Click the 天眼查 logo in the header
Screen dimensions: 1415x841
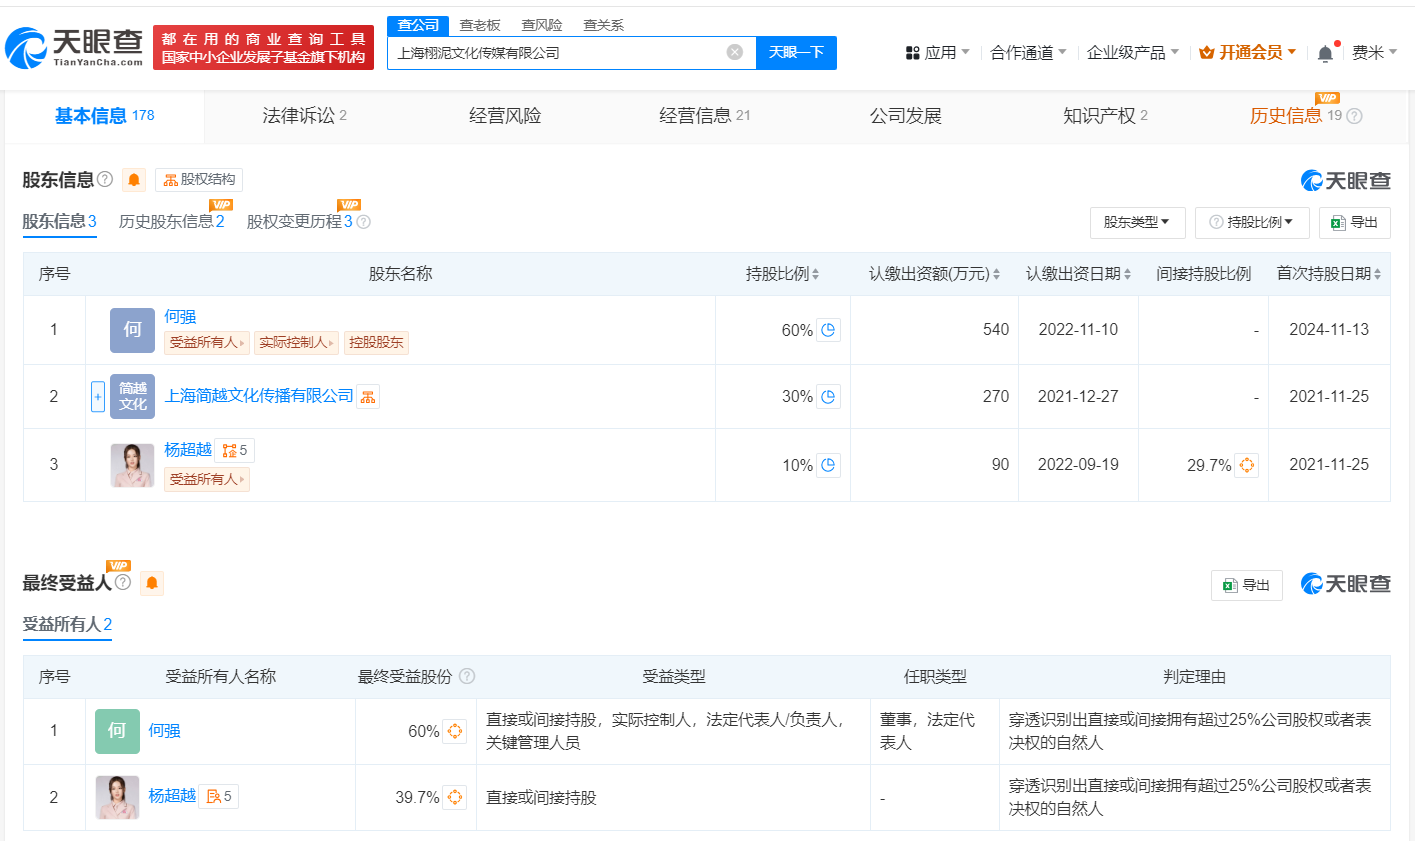coord(75,47)
